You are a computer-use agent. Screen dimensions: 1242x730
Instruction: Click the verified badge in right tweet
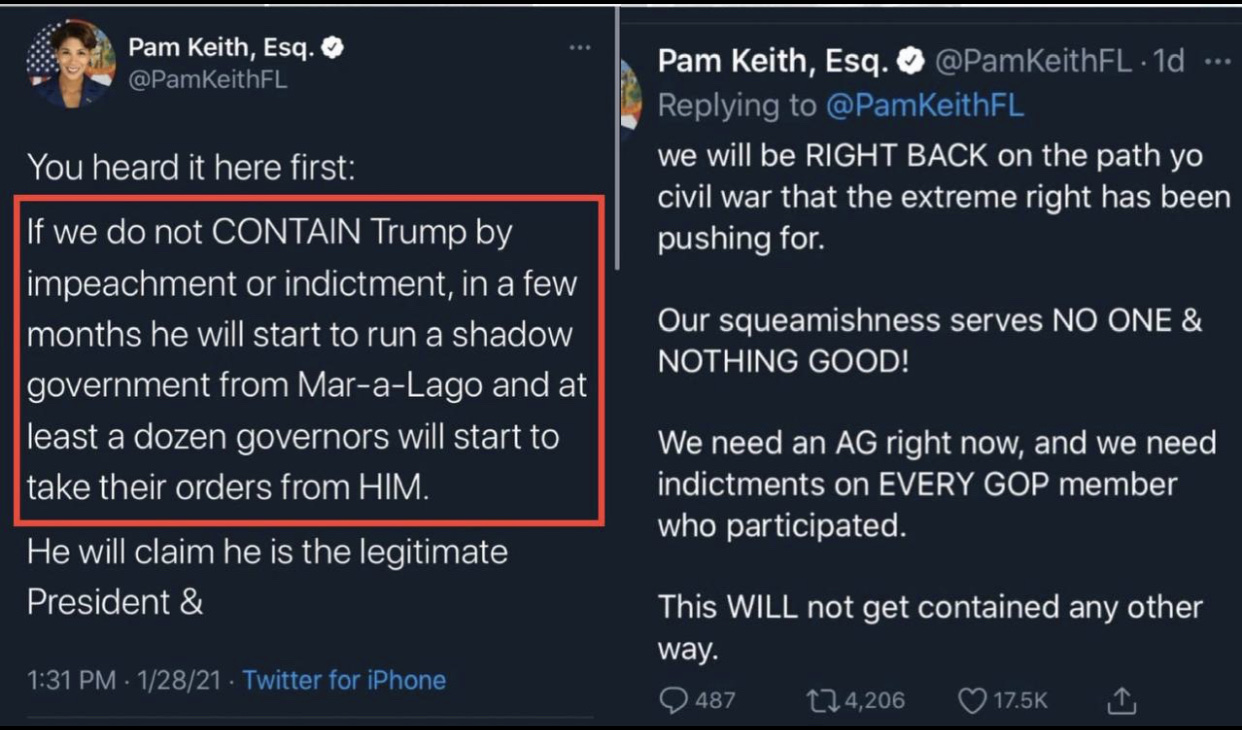[x=910, y=62]
